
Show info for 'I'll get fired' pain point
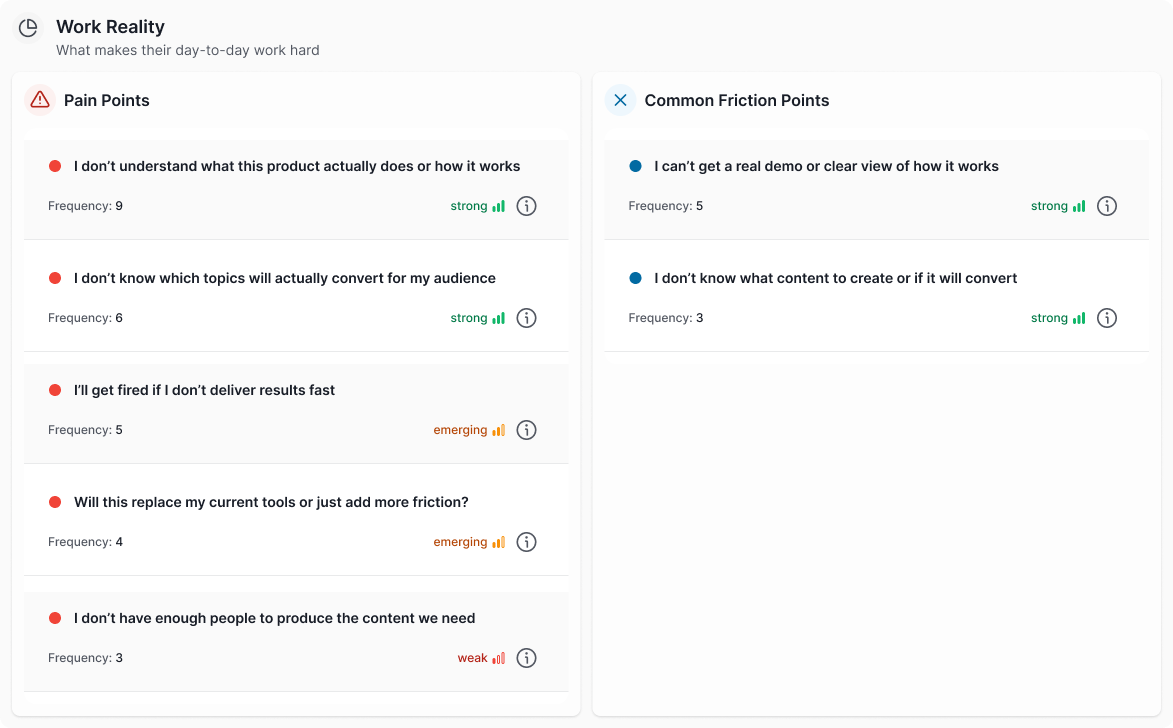tap(527, 430)
